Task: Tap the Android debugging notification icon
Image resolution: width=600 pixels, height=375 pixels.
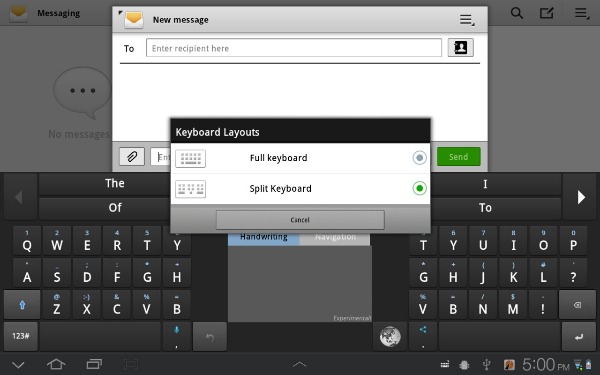Action: (x=465, y=365)
